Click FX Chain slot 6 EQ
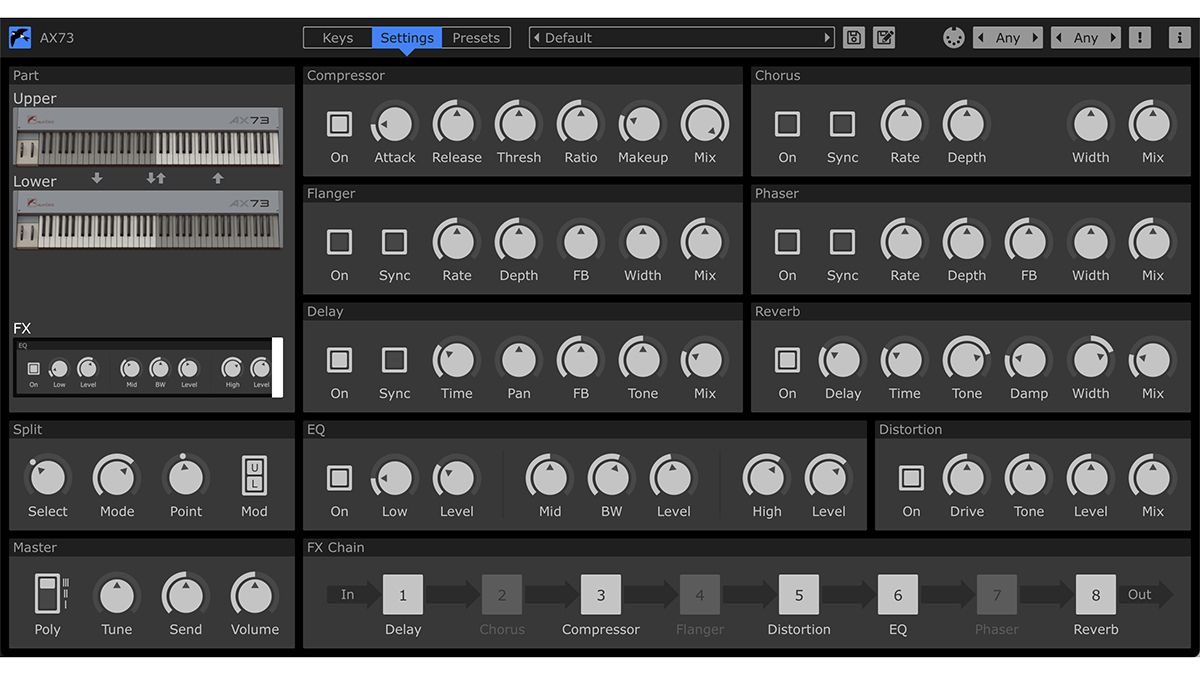This screenshot has width=1200, height=675. pyautogui.click(x=898, y=594)
